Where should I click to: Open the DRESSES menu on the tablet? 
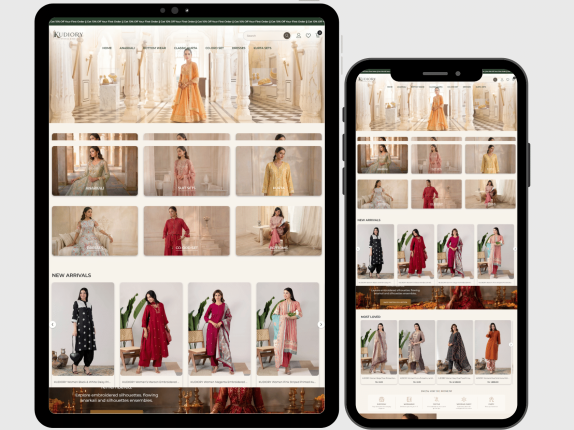pos(239,48)
